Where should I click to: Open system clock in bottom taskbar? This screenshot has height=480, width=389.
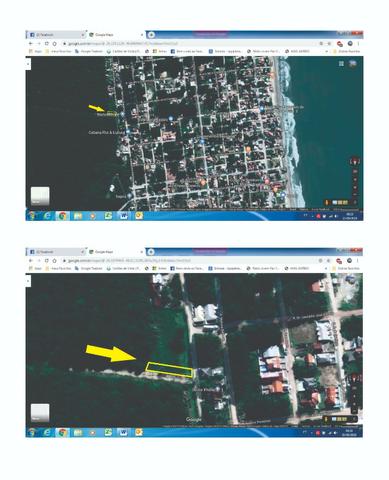pos(349,433)
